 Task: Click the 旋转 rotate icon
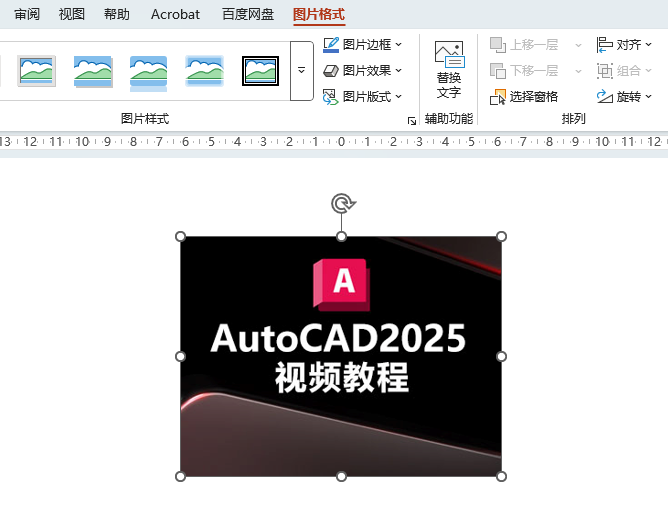(x=605, y=97)
